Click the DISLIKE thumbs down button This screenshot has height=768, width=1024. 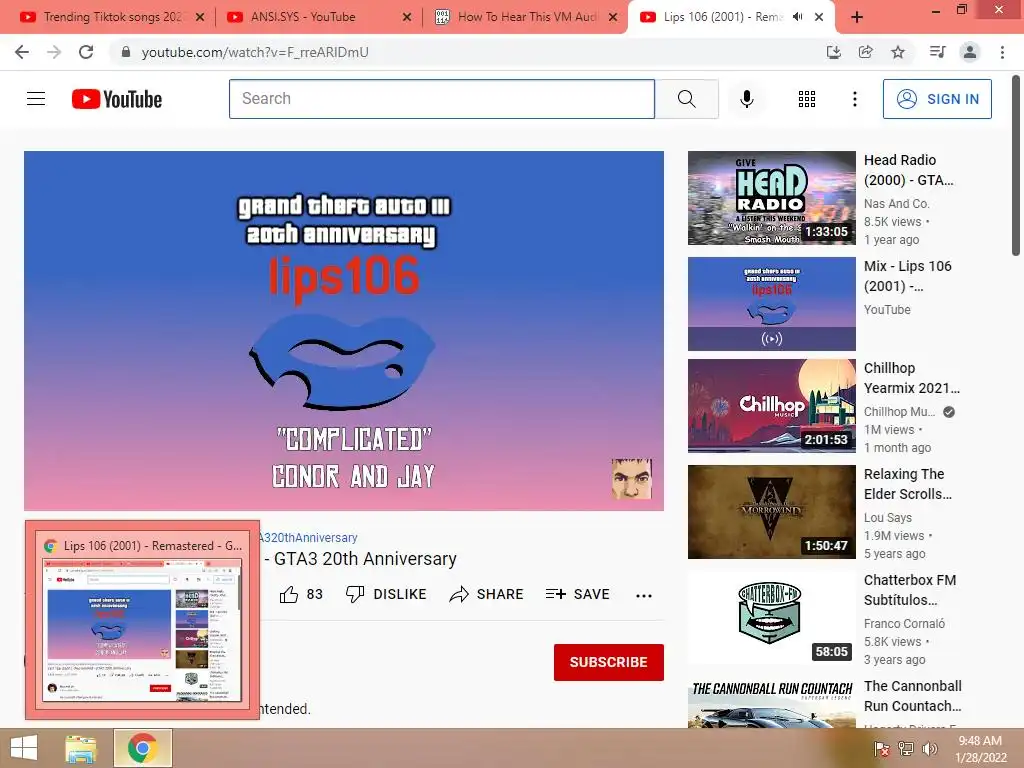click(386, 594)
